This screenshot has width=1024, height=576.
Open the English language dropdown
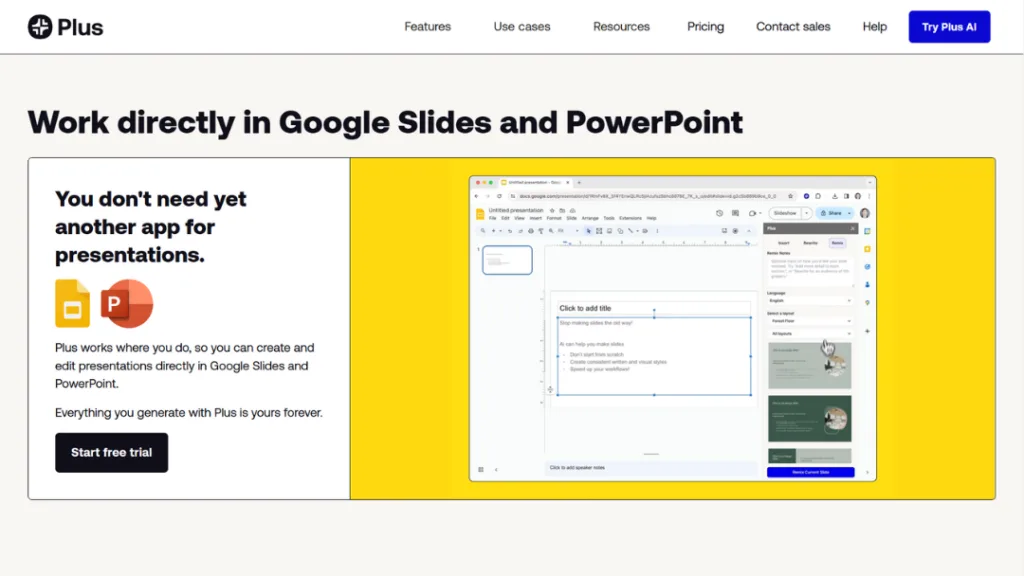(809, 301)
